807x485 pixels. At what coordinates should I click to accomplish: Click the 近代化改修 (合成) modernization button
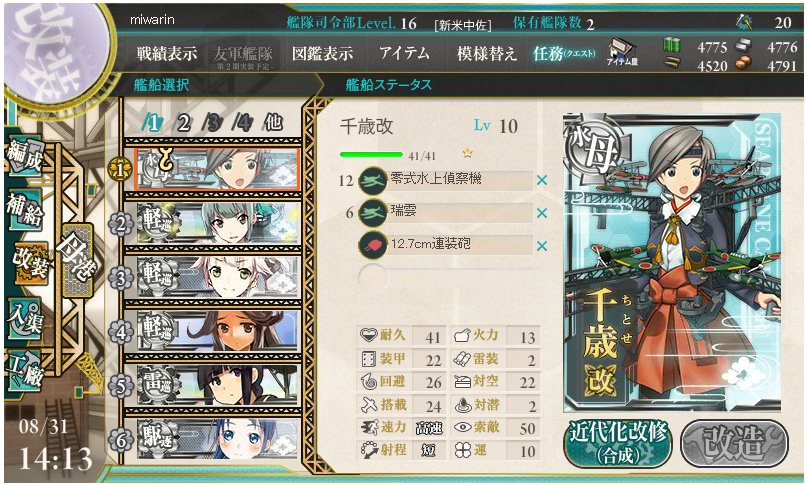[618, 443]
